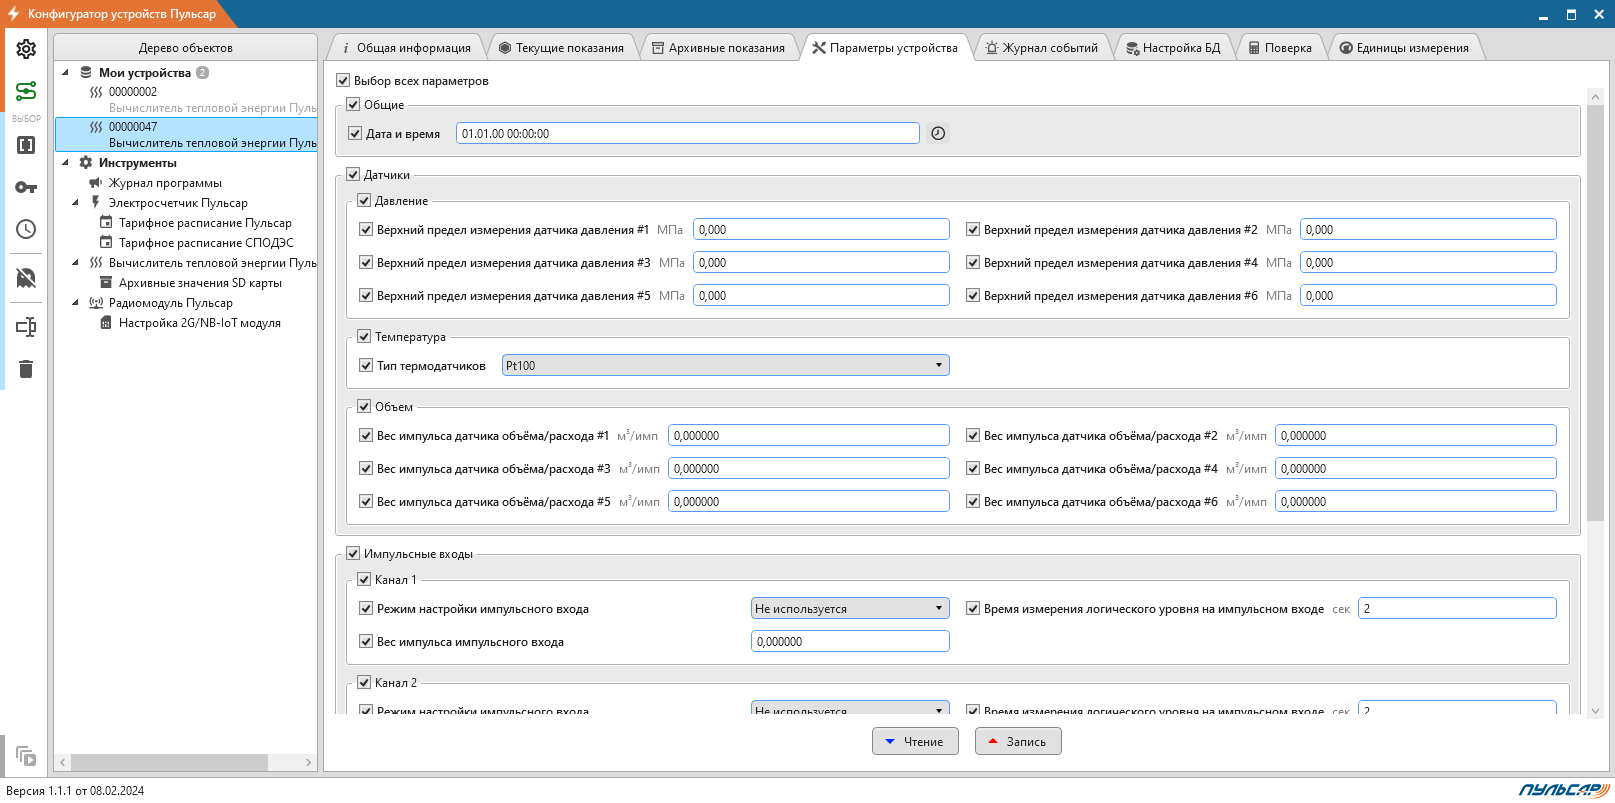The height and width of the screenshot is (803, 1615).
Task: Click the clock icon in left sidebar
Action: point(26,229)
